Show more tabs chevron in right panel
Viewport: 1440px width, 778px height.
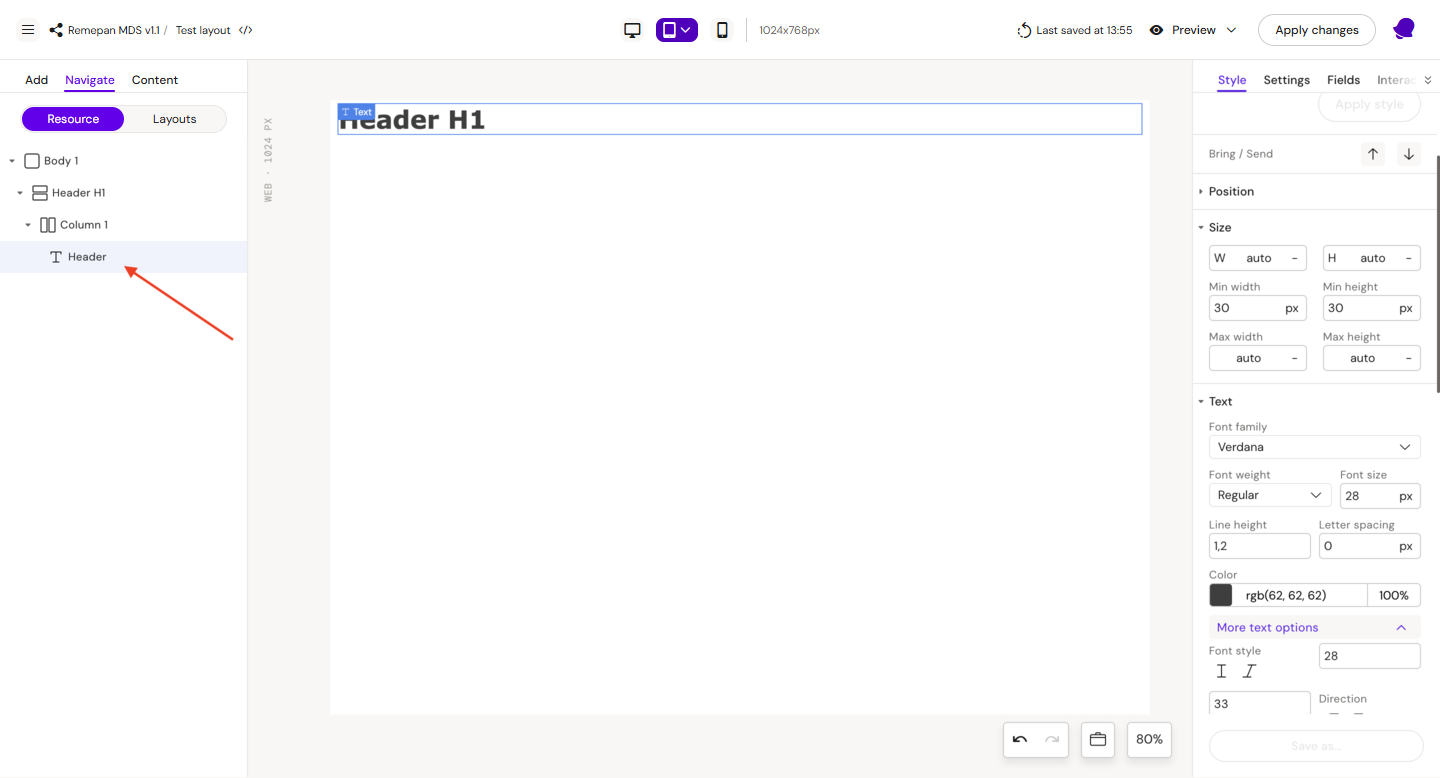click(x=1428, y=80)
